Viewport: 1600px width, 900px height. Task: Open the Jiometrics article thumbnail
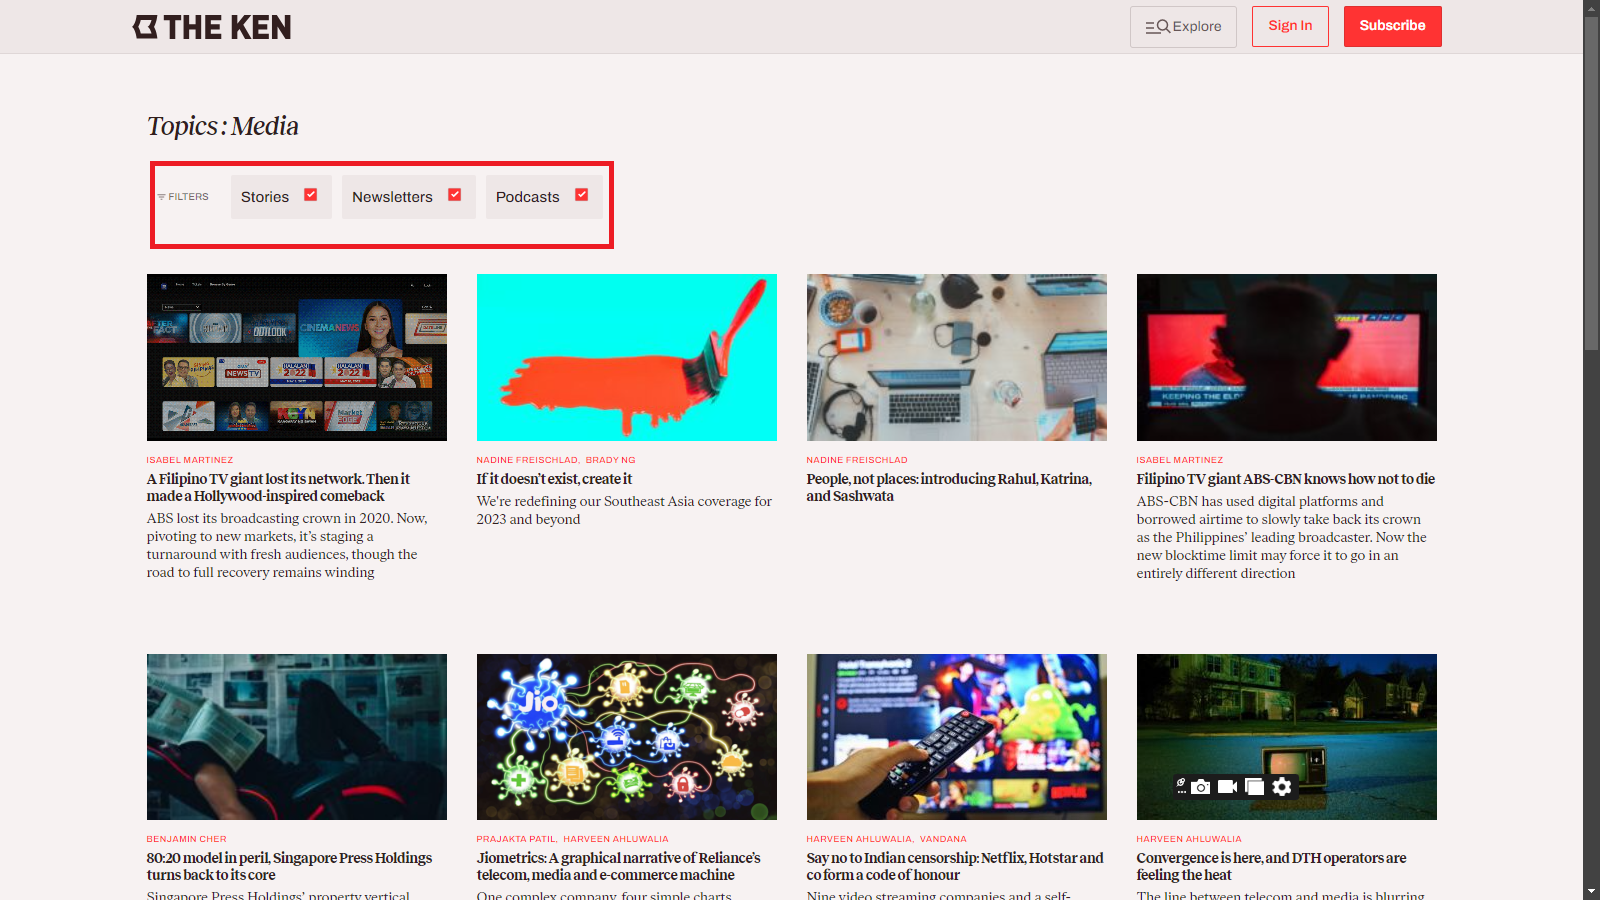point(627,737)
